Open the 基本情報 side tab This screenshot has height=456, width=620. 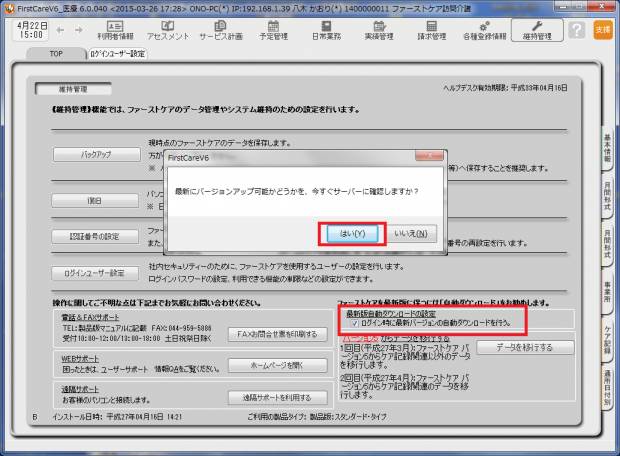click(608, 150)
